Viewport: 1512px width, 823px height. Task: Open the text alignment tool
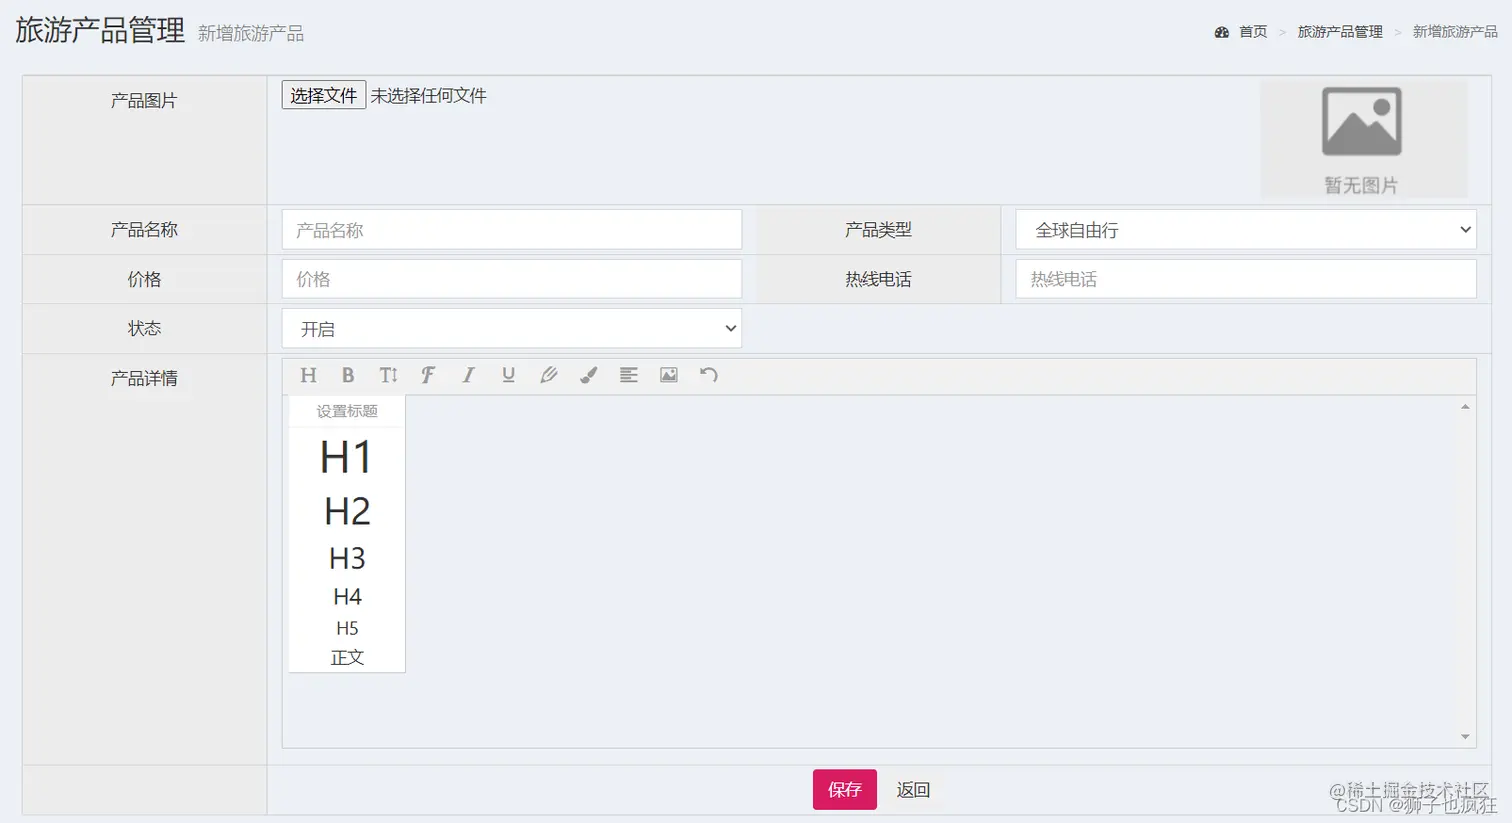tap(628, 375)
